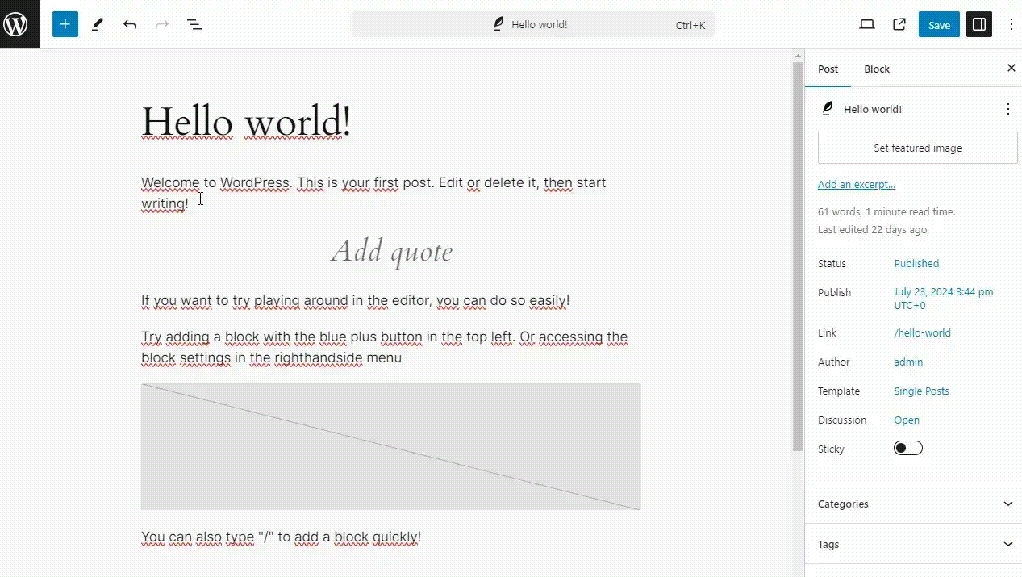Change Discussion setting Open
The width and height of the screenshot is (1022, 577).
907,420
